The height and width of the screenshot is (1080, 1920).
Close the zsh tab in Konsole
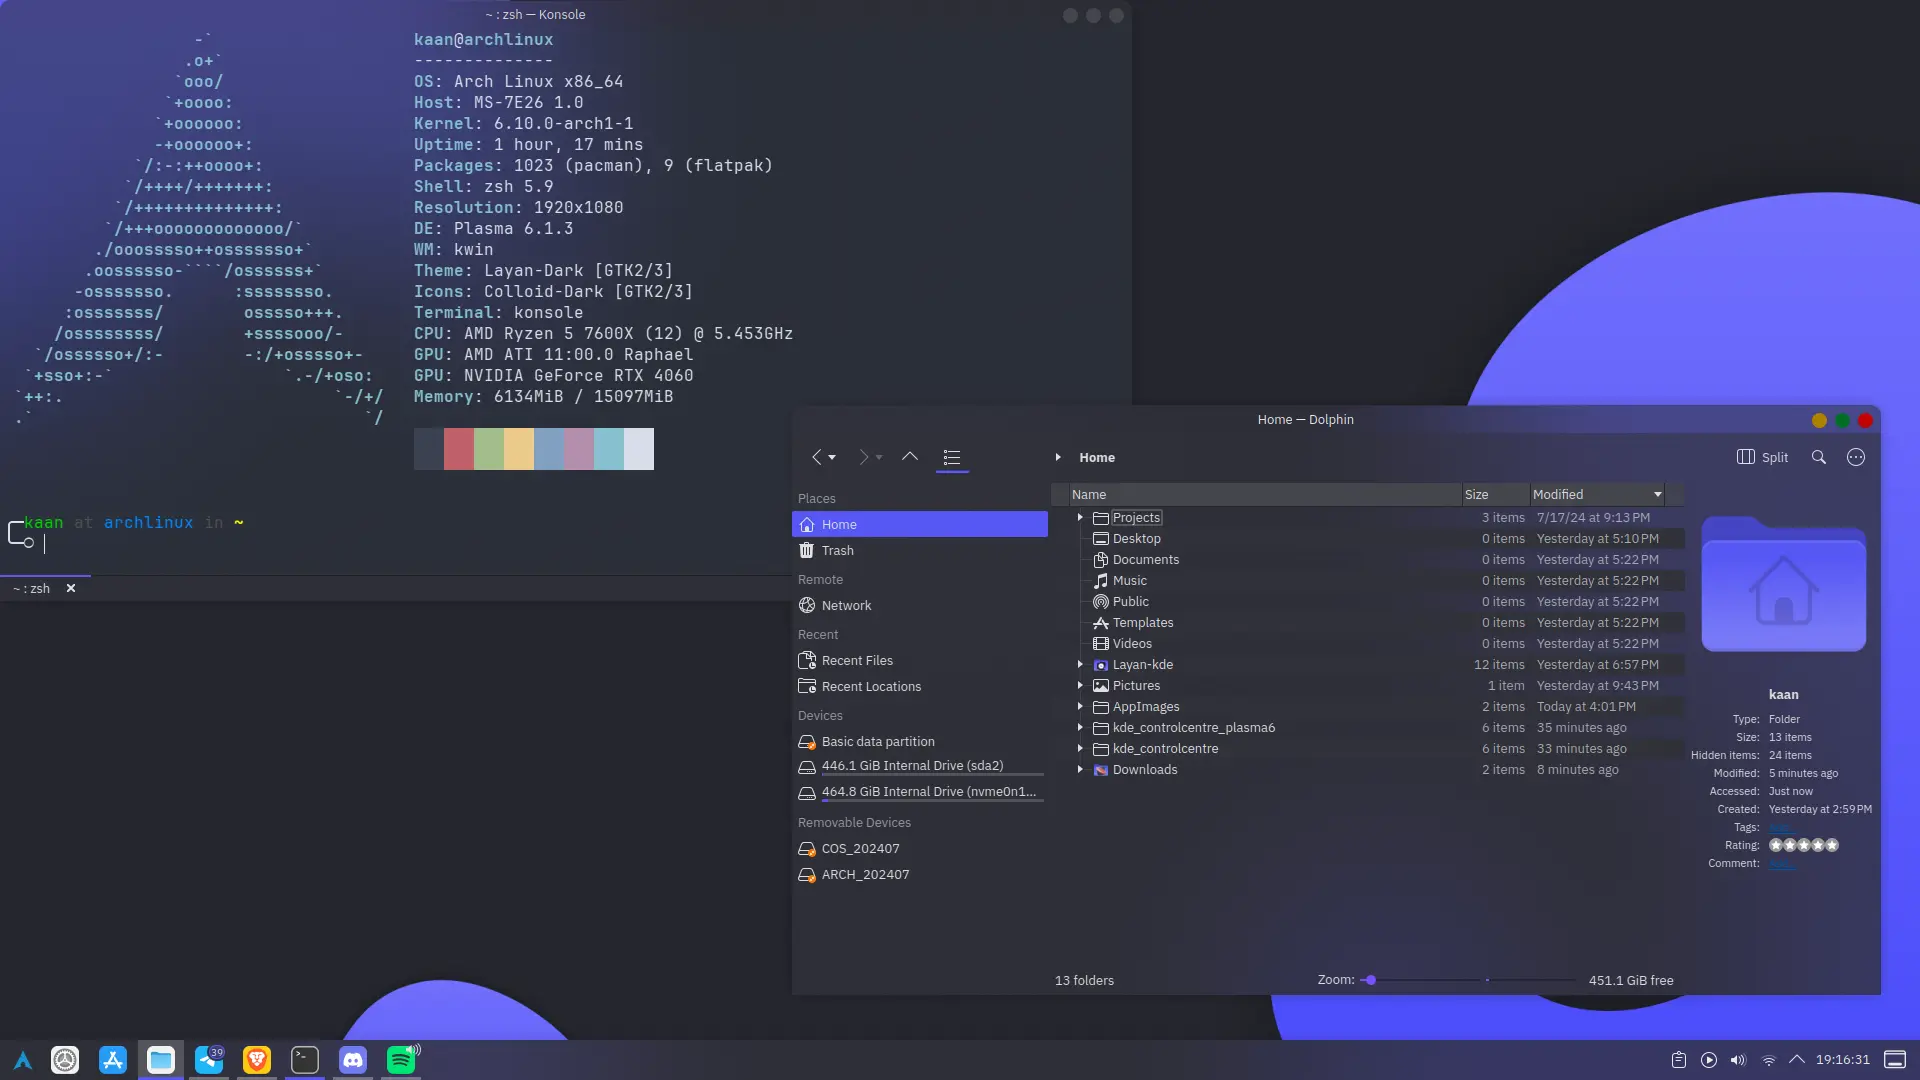click(x=71, y=588)
